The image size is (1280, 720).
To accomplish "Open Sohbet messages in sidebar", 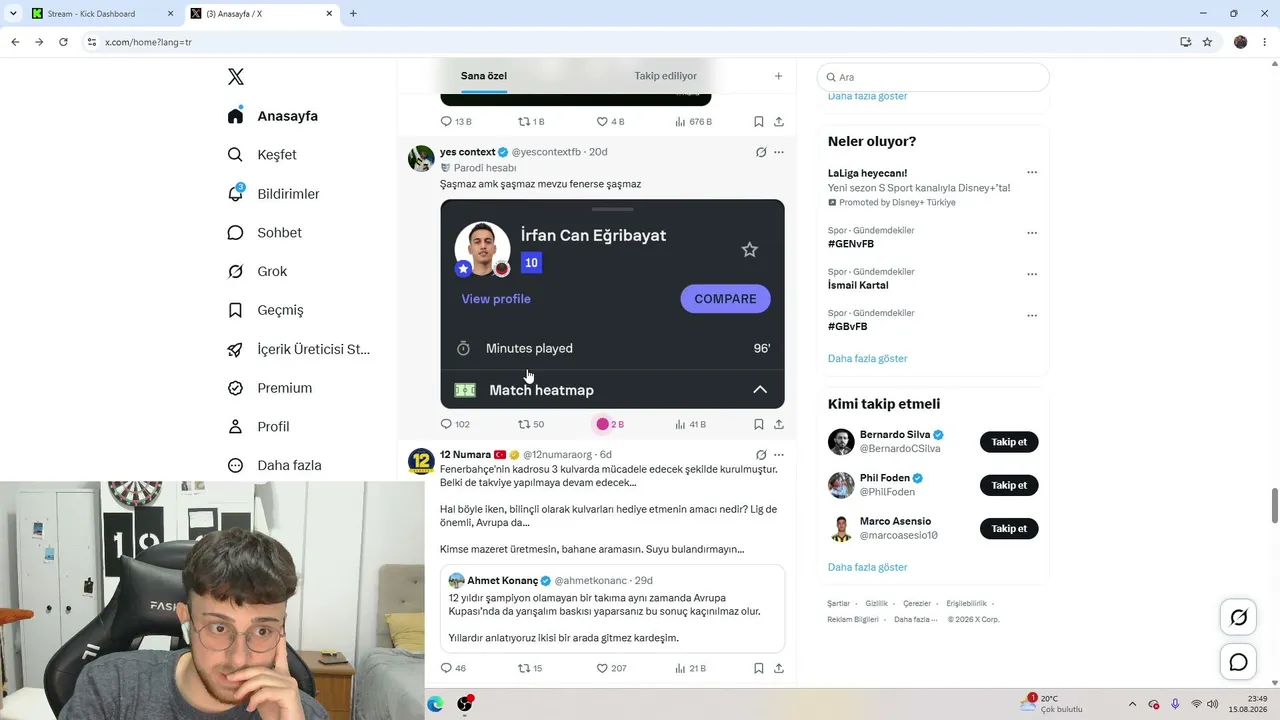I will (x=264, y=233).
